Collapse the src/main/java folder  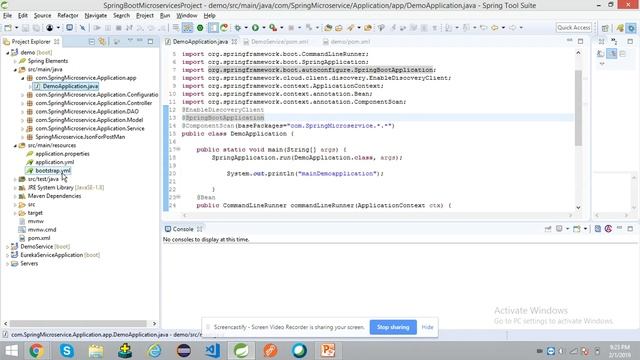[15, 70]
